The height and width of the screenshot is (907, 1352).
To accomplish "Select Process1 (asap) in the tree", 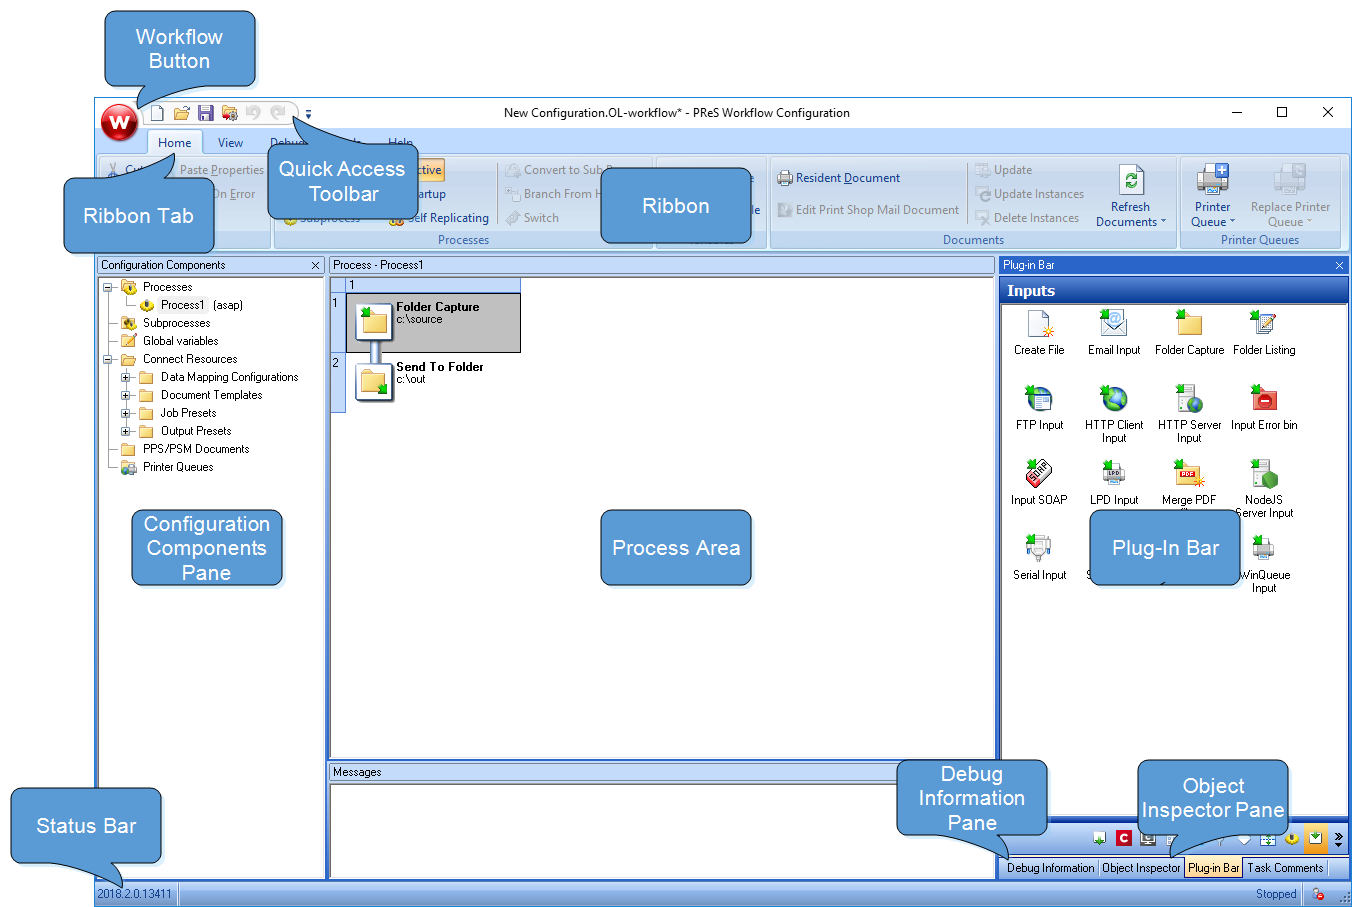I will [x=192, y=305].
